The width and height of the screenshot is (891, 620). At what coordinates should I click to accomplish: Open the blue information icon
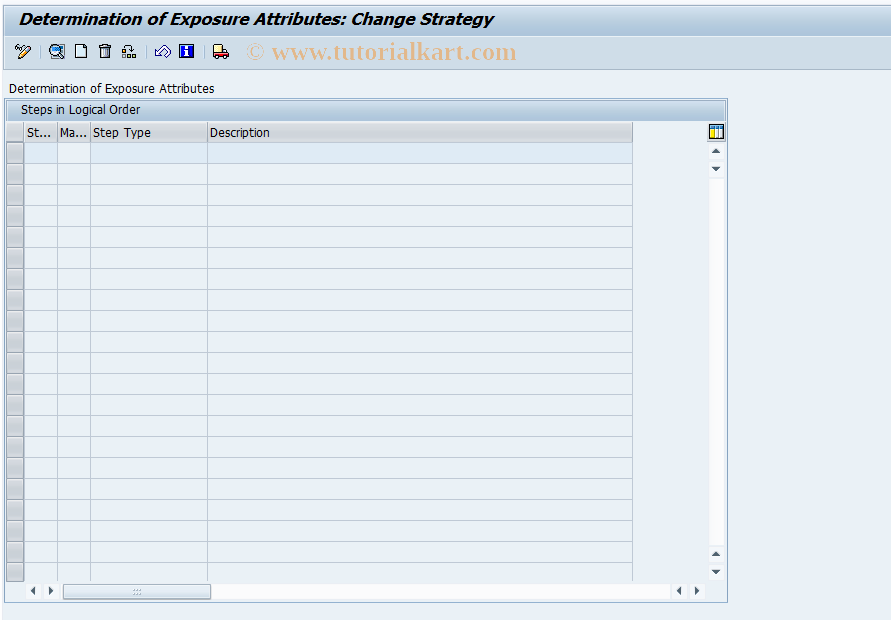tap(186, 52)
